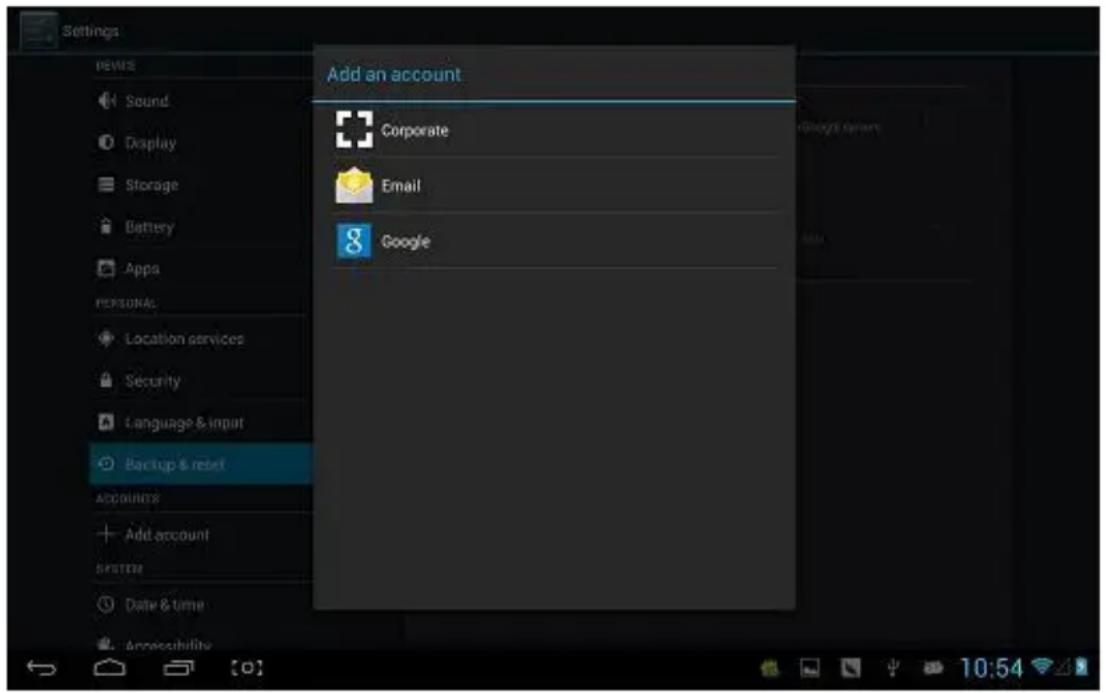Image resolution: width=1106 pixels, height=693 pixels.
Task: Choose the Email account option
Action: 554,186
